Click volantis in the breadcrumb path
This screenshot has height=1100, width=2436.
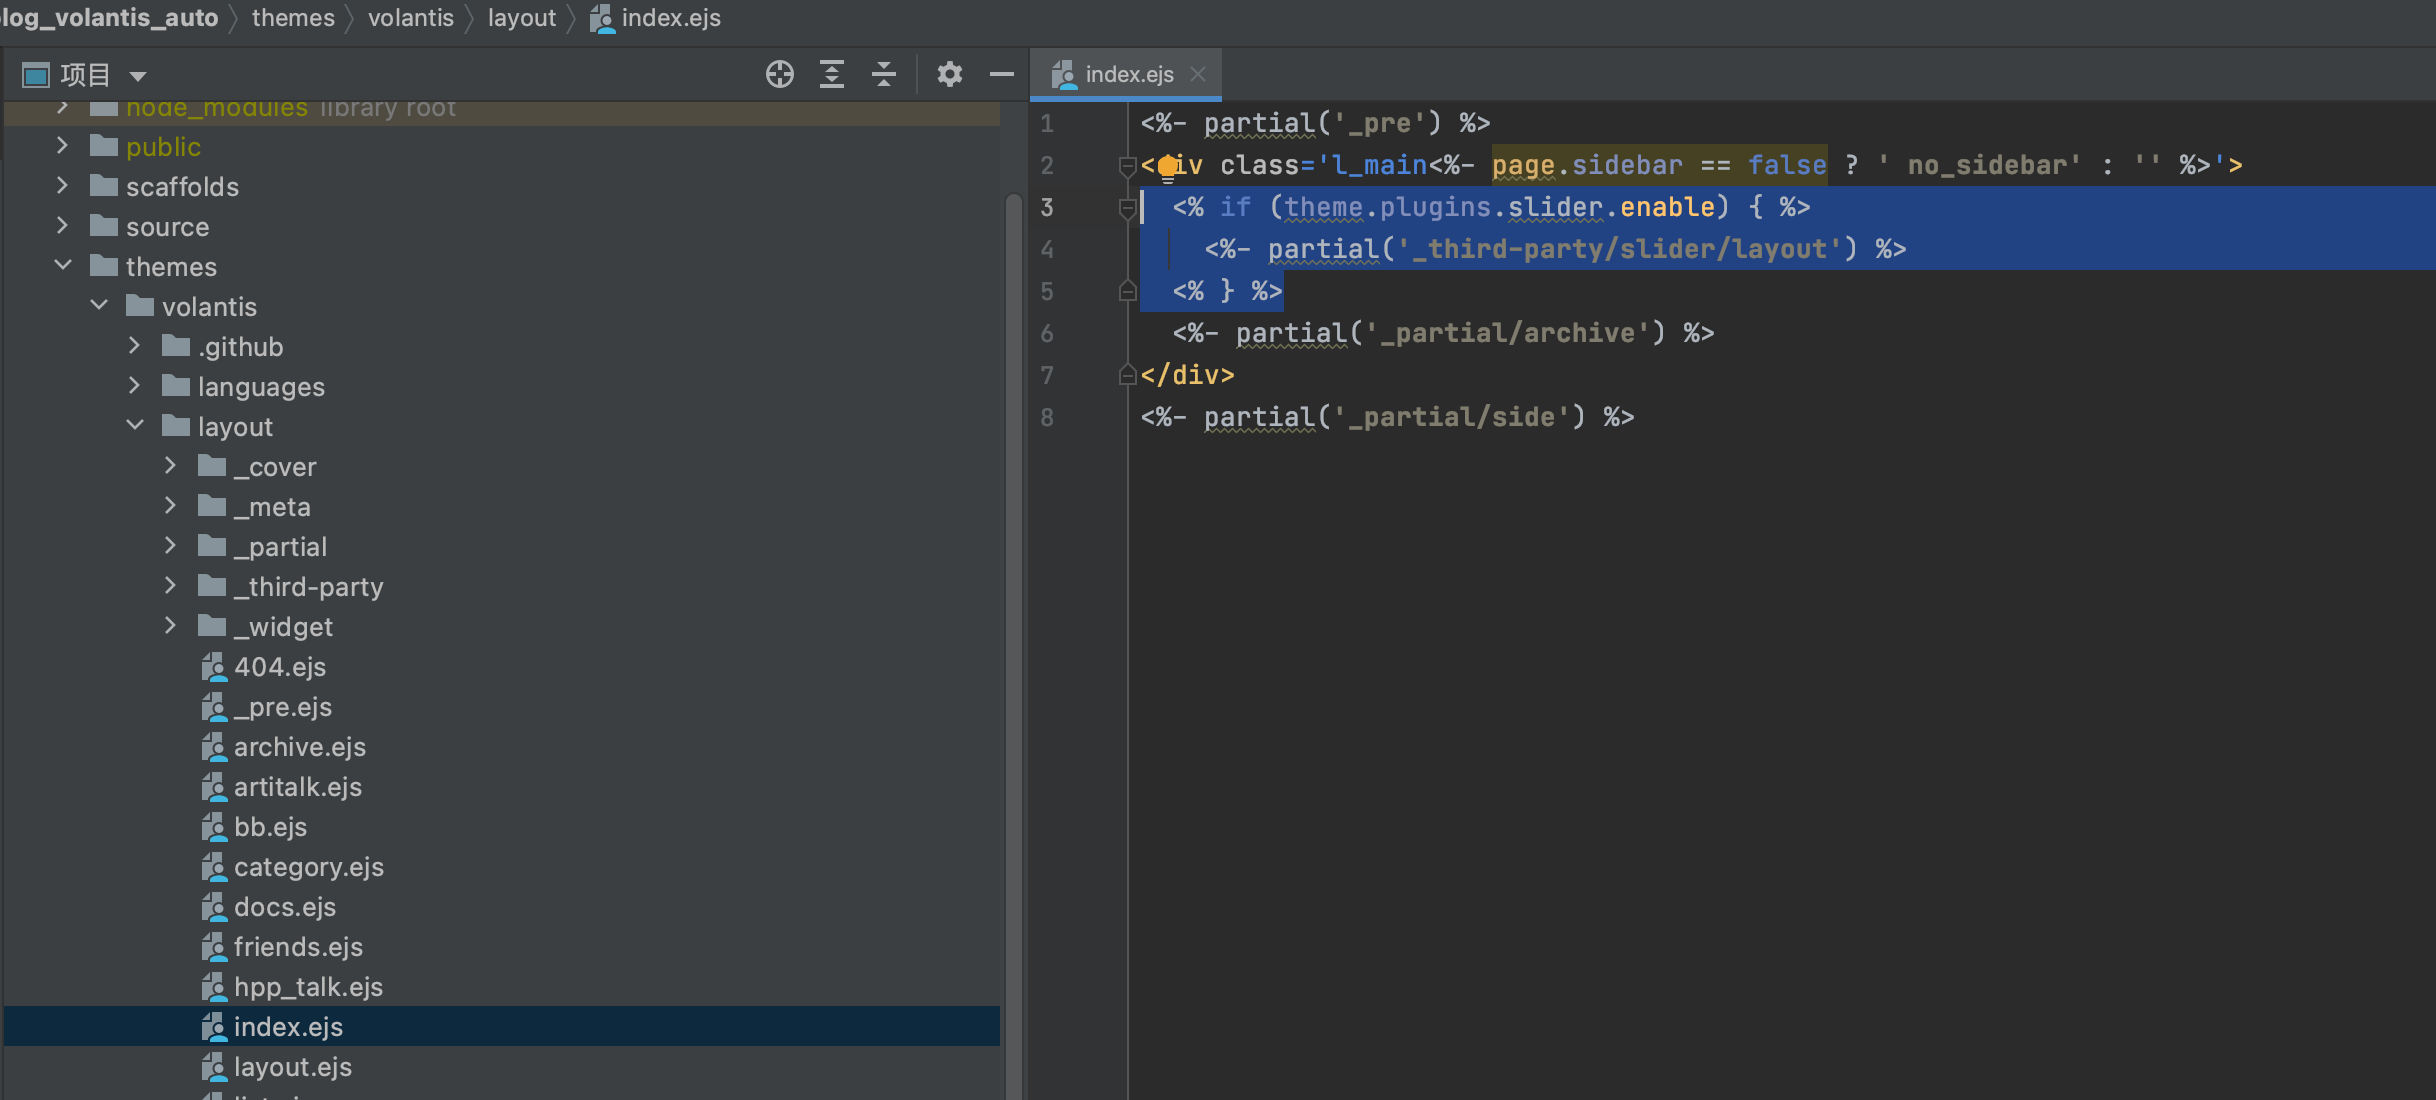[x=411, y=18]
